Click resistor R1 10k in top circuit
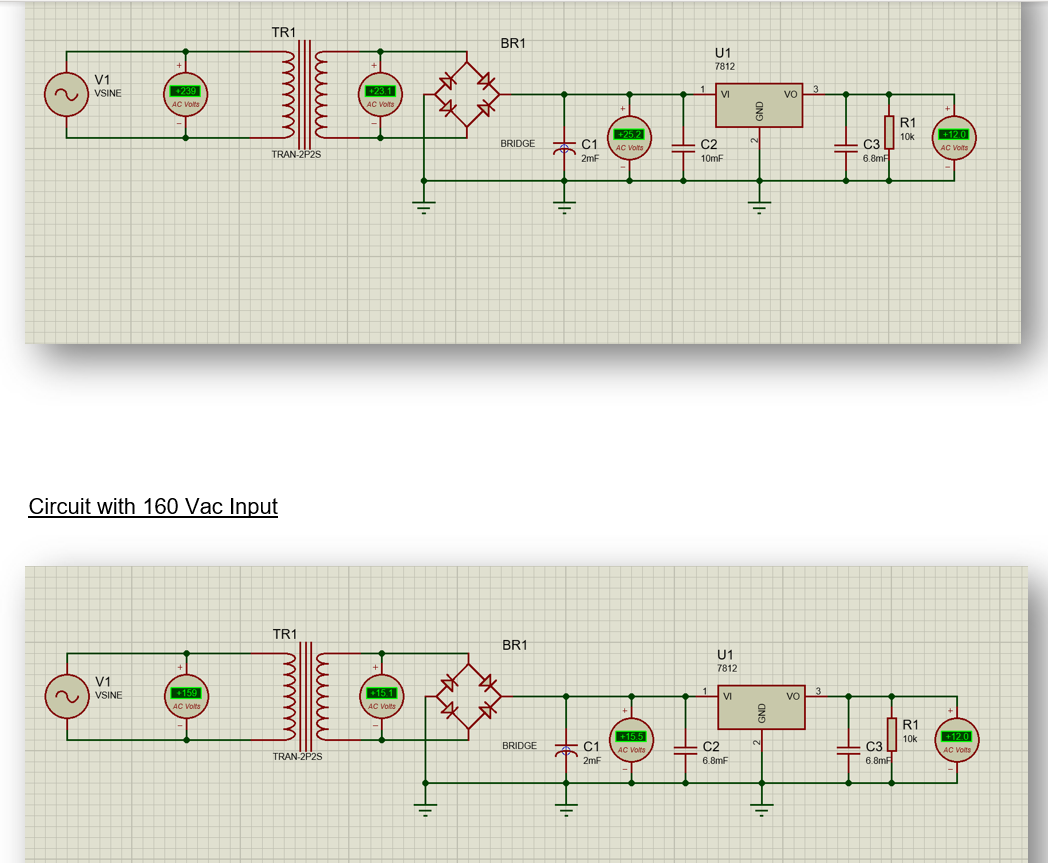1048x863 pixels. [x=889, y=132]
